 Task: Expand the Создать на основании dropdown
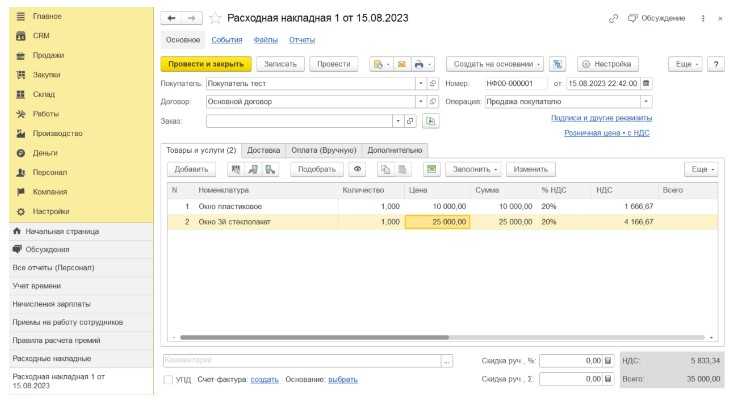tap(494, 64)
